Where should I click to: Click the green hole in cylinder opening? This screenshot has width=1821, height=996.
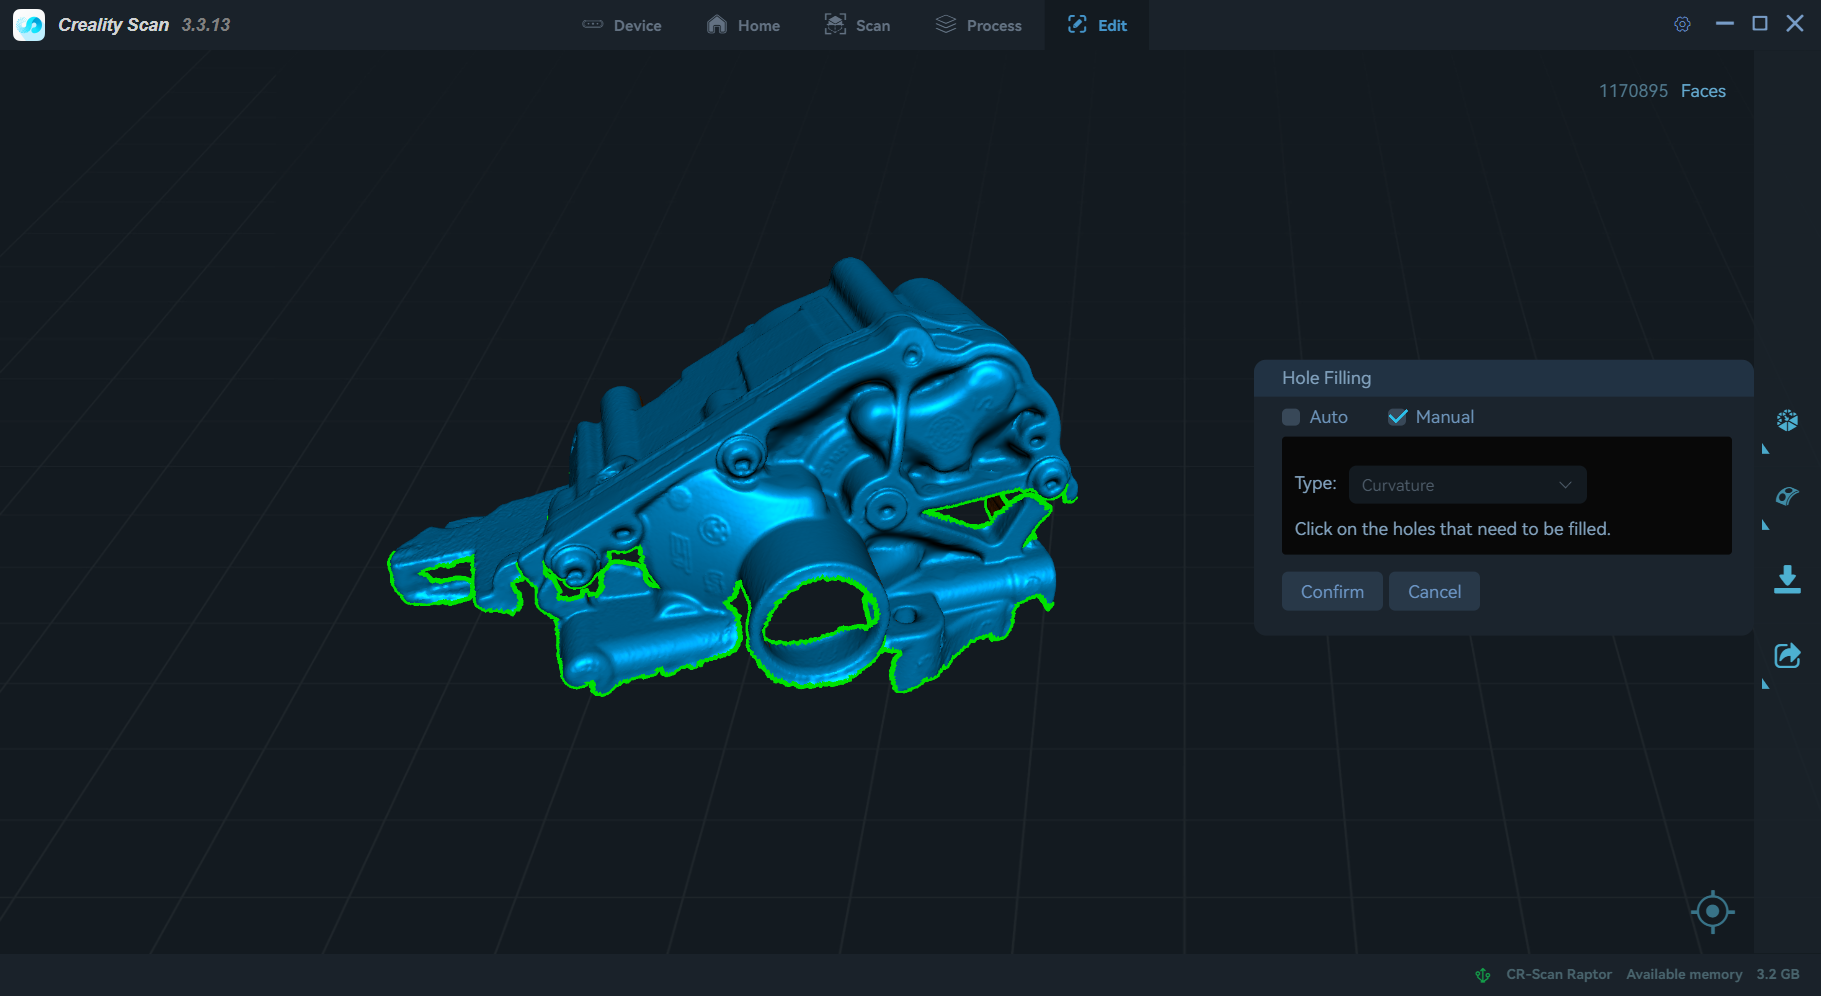click(820, 612)
